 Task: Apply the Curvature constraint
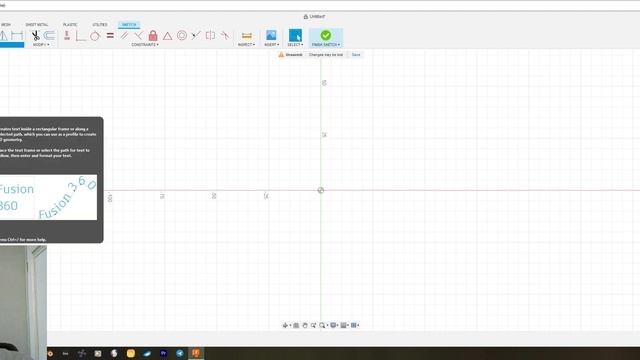tap(225, 36)
